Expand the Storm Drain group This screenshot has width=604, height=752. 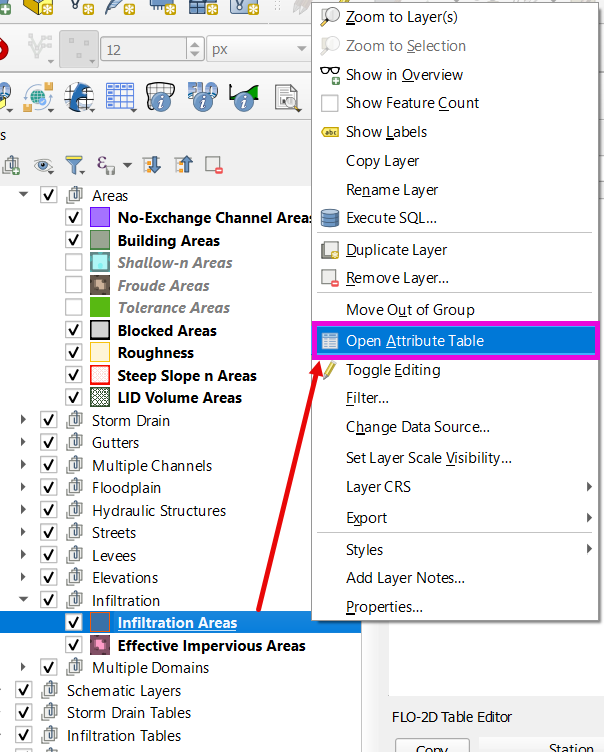(x=23, y=421)
